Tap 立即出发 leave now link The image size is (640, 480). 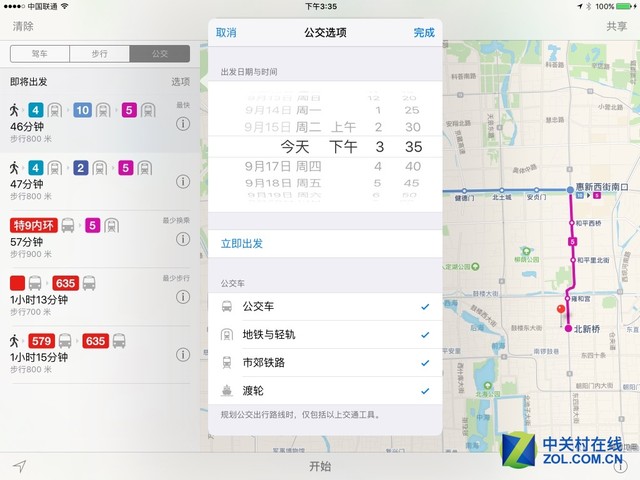(242, 244)
